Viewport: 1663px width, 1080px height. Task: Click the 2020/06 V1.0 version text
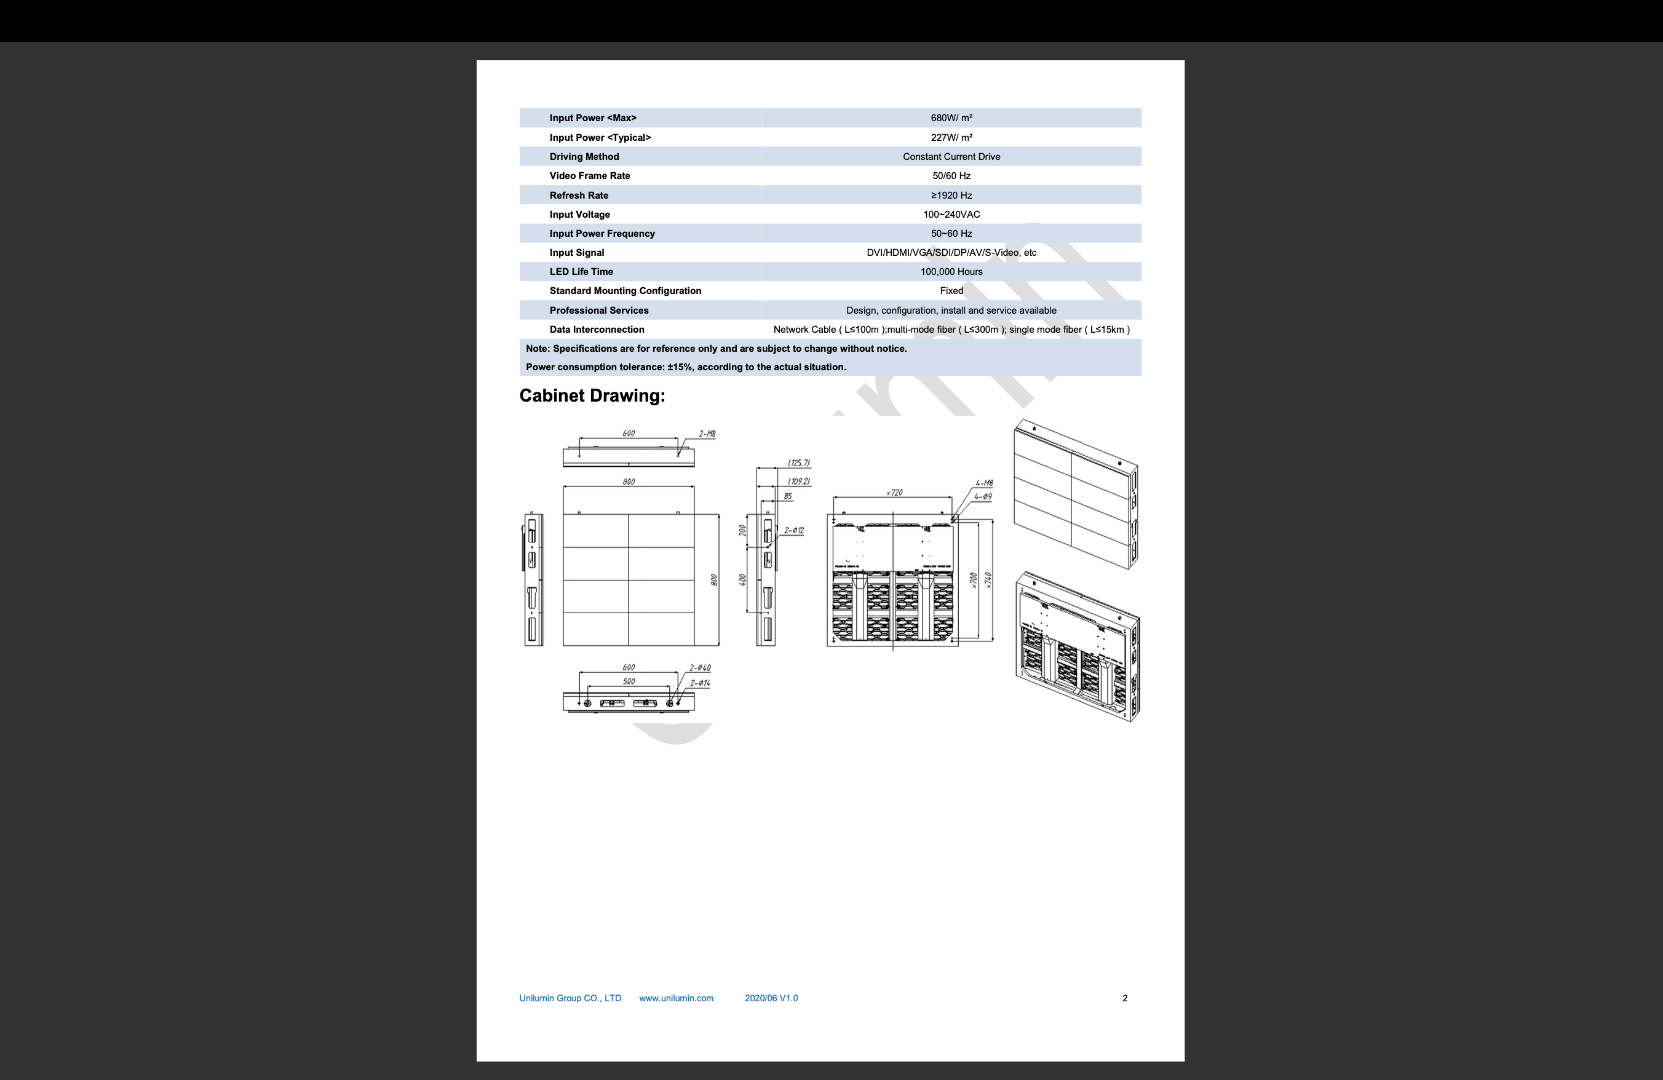[x=771, y=998]
